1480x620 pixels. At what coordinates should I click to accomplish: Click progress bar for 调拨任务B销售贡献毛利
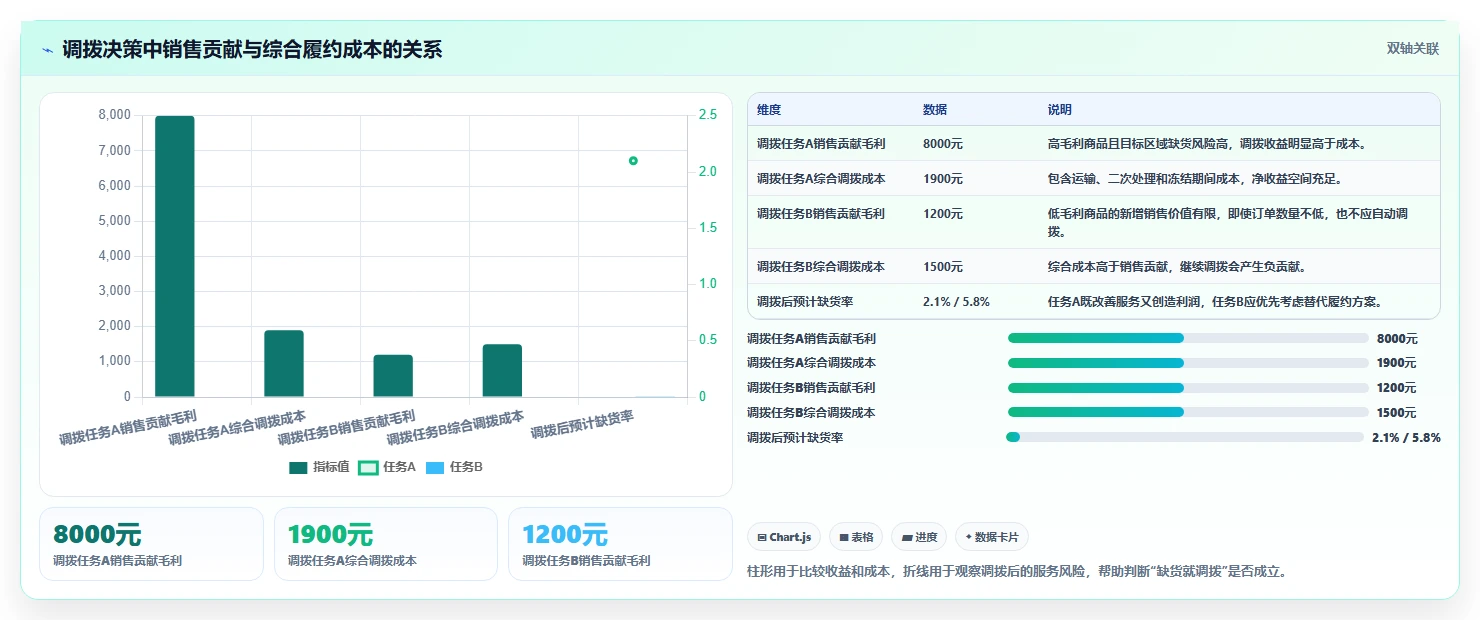click(1188, 388)
